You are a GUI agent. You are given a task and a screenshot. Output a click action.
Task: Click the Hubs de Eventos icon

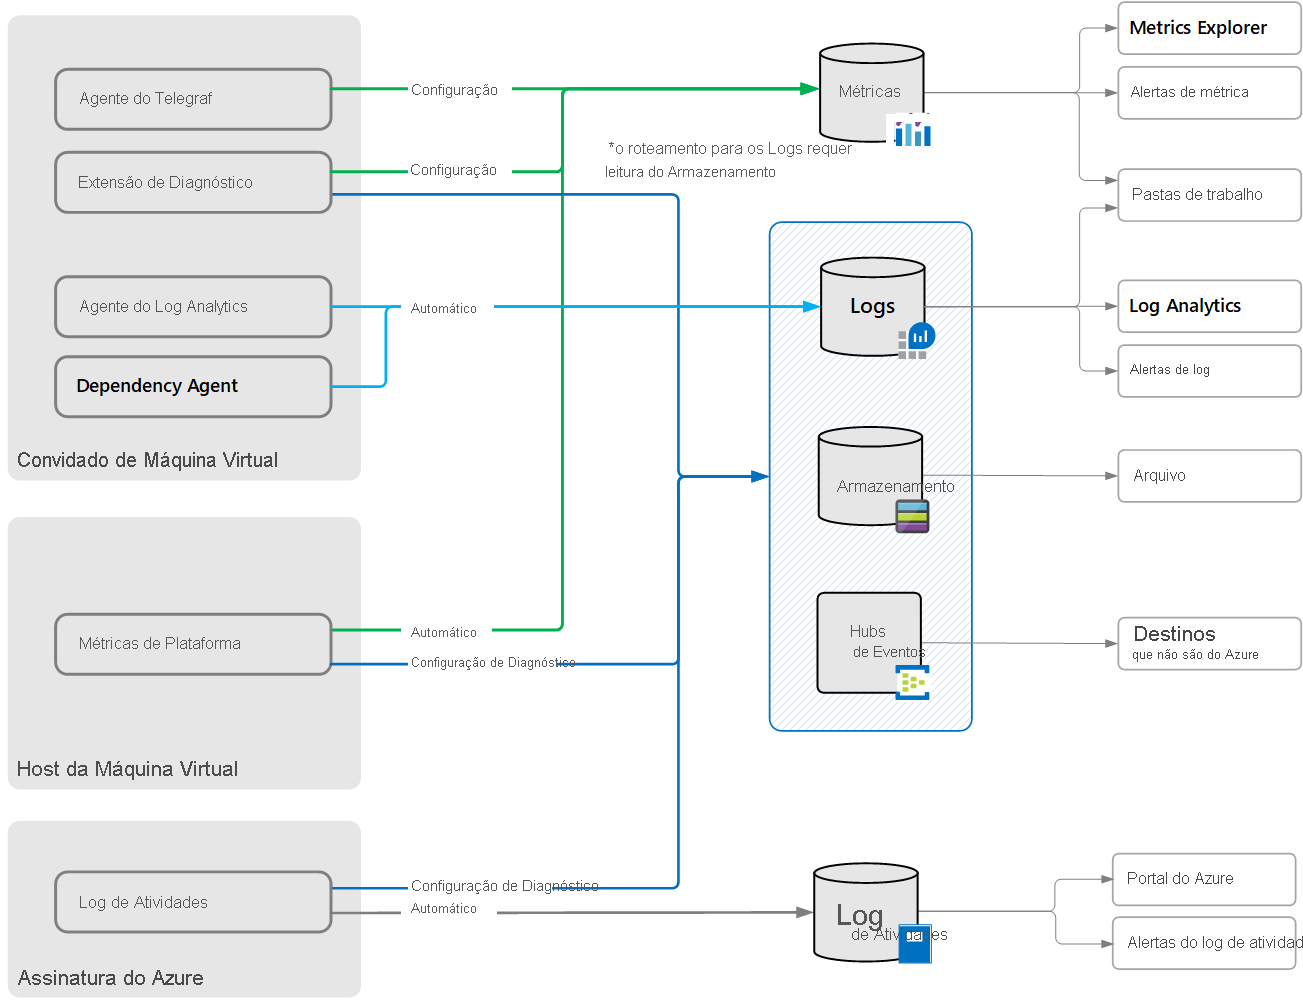click(x=912, y=682)
